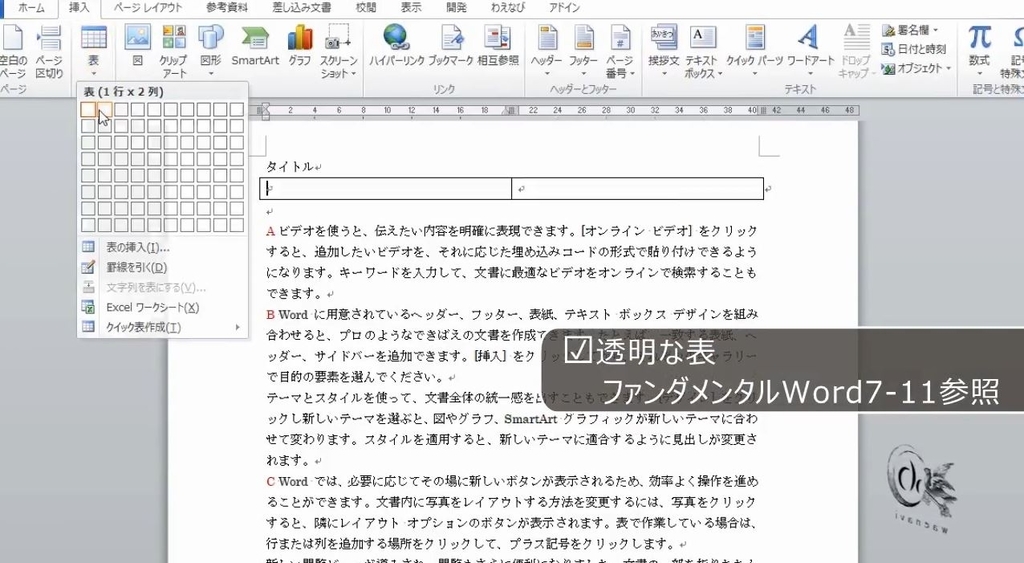Image resolution: width=1024 pixels, height=563 pixels.
Task: Insert a ハイパーリンク hyperlink
Action: [x=396, y=46]
